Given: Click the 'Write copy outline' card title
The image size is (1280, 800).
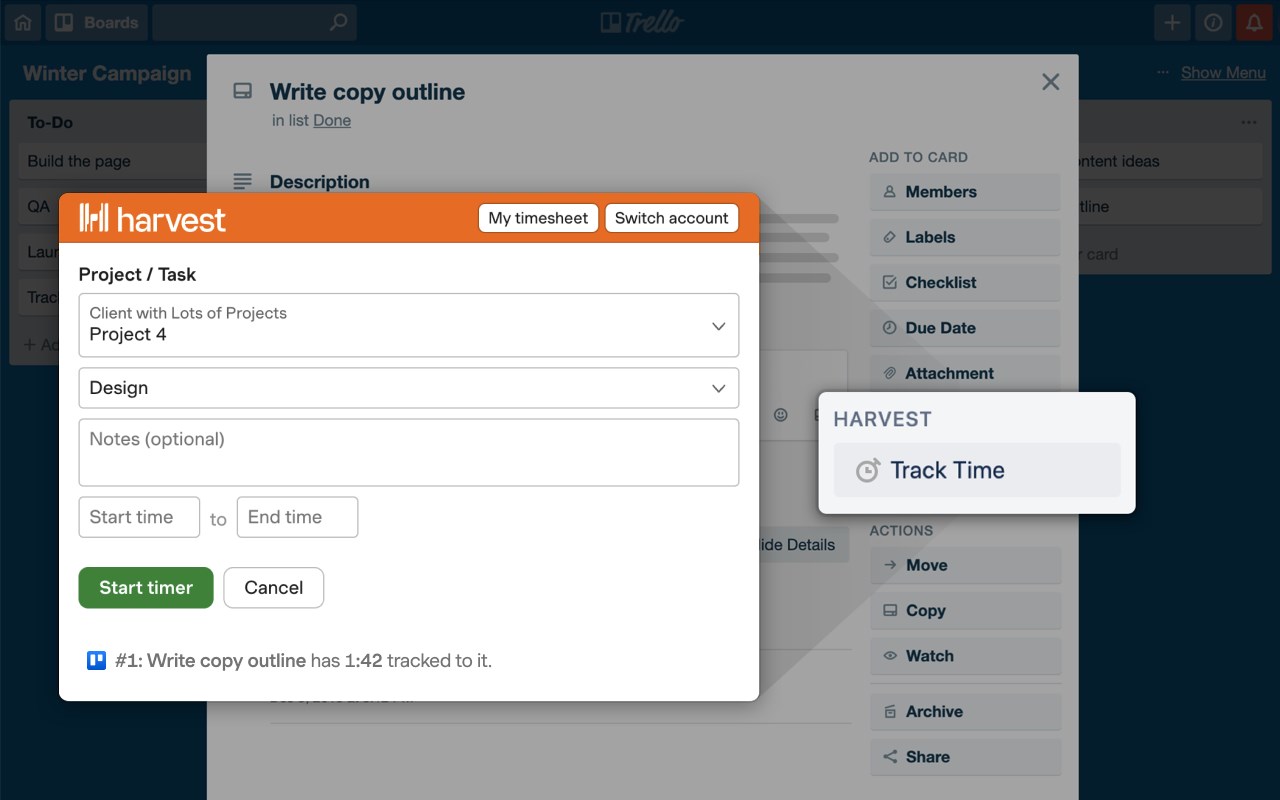Looking at the screenshot, I should pos(367,92).
